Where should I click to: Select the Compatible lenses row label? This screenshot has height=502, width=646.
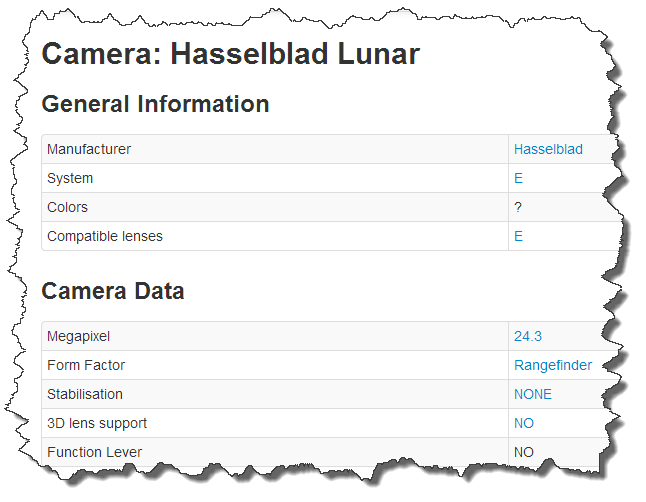(x=105, y=236)
